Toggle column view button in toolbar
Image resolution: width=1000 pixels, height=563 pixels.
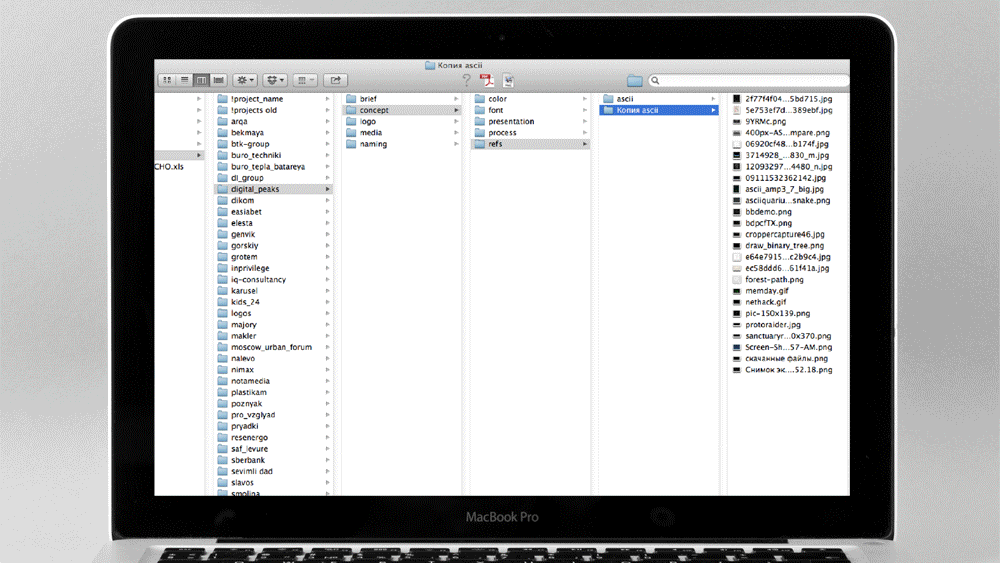point(202,80)
